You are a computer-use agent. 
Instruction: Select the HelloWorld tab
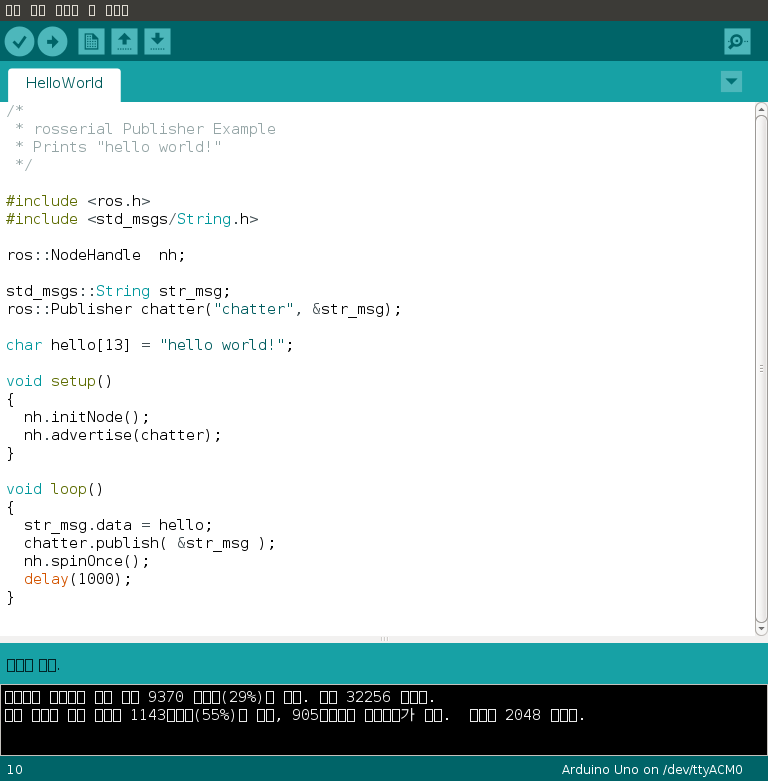click(64, 83)
